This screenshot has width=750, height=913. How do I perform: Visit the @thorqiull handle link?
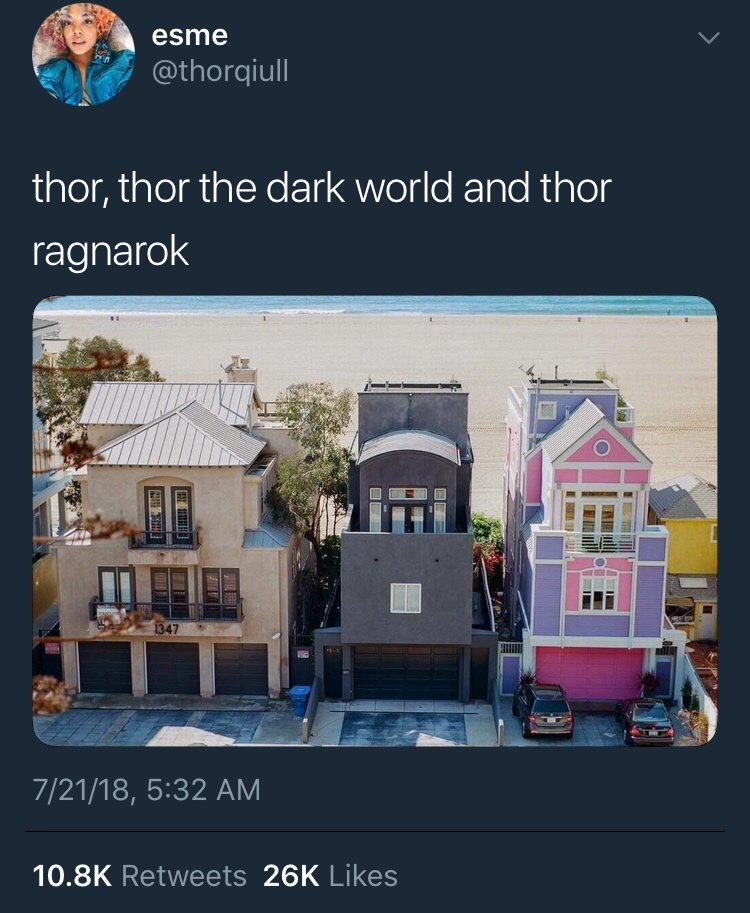coord(220,72)
